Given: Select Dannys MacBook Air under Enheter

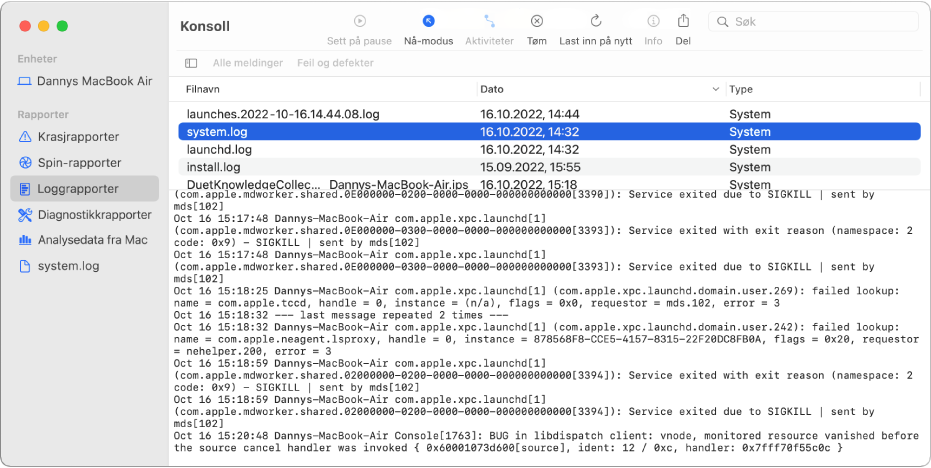Looking at the screenshot, I should coord(85,81).
